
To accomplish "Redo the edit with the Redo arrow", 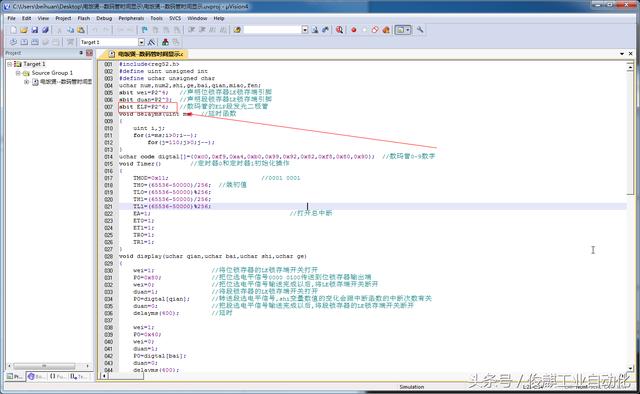I will click(x=106, y=30).
